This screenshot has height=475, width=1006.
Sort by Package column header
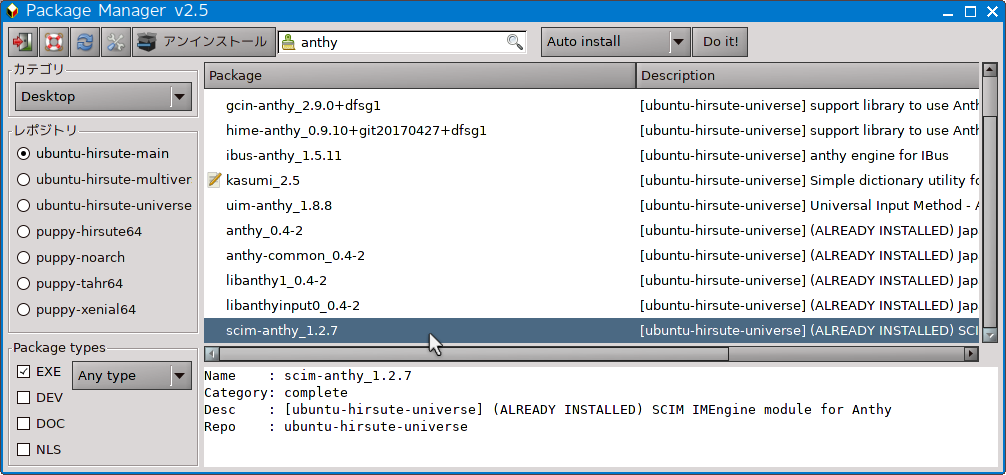tap(420, 75)
